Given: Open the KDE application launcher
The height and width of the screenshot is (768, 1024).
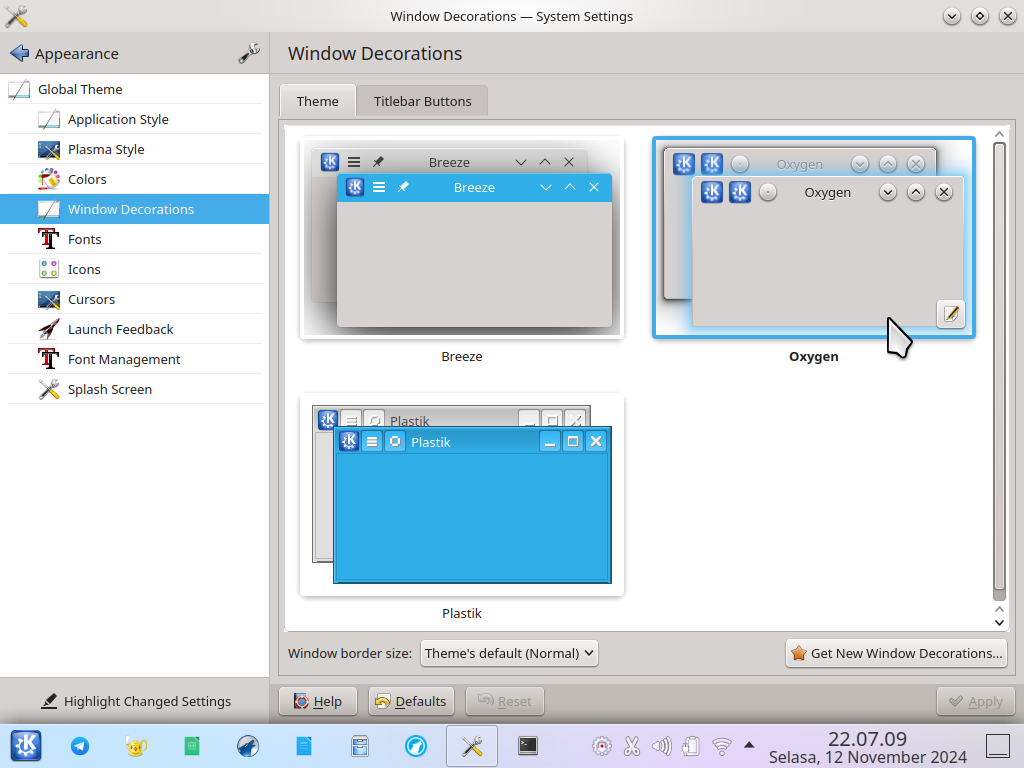Looking at the screenshot, I should click(26, 746).
